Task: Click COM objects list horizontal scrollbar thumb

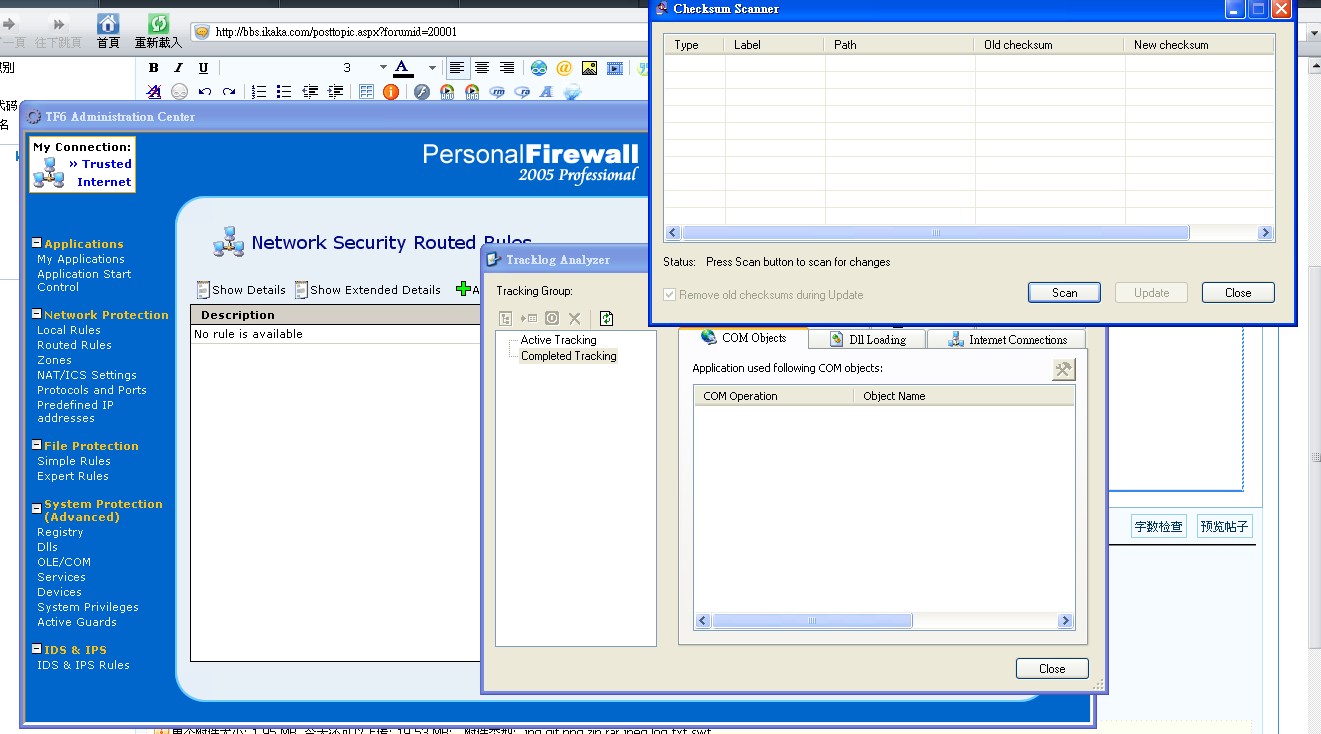Action: (x=812, y=621)
